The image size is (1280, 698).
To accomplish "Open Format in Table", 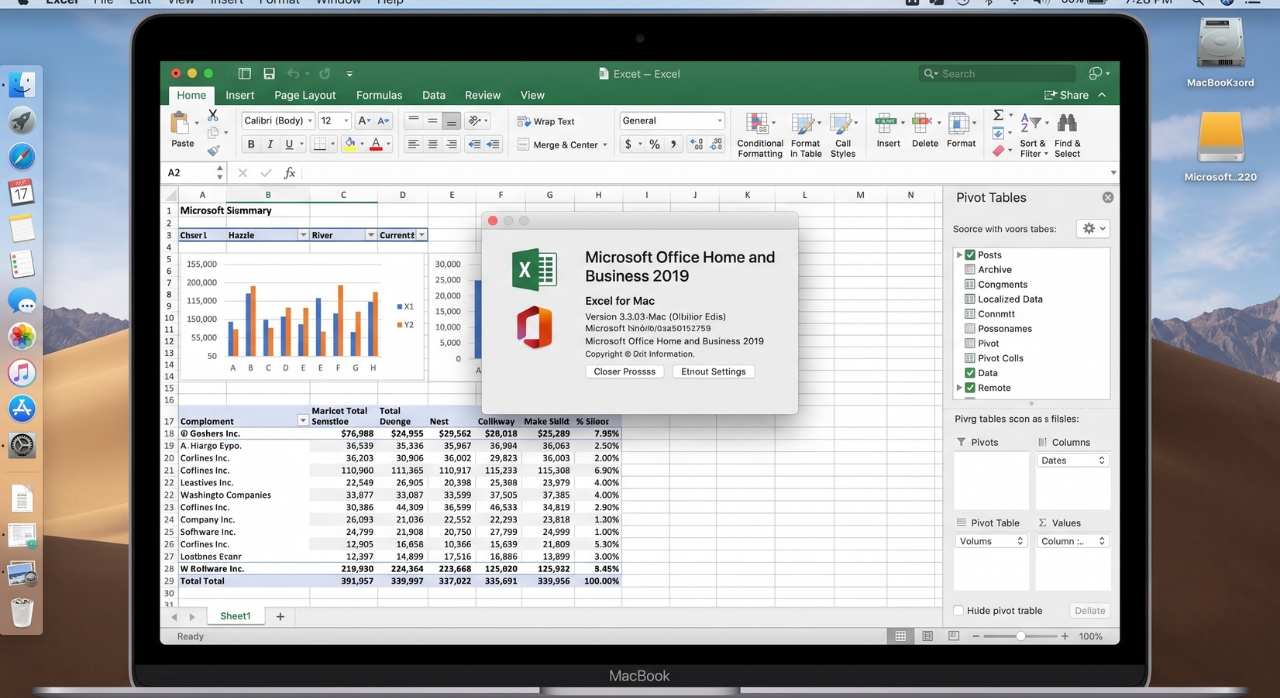I will (805, 135).
